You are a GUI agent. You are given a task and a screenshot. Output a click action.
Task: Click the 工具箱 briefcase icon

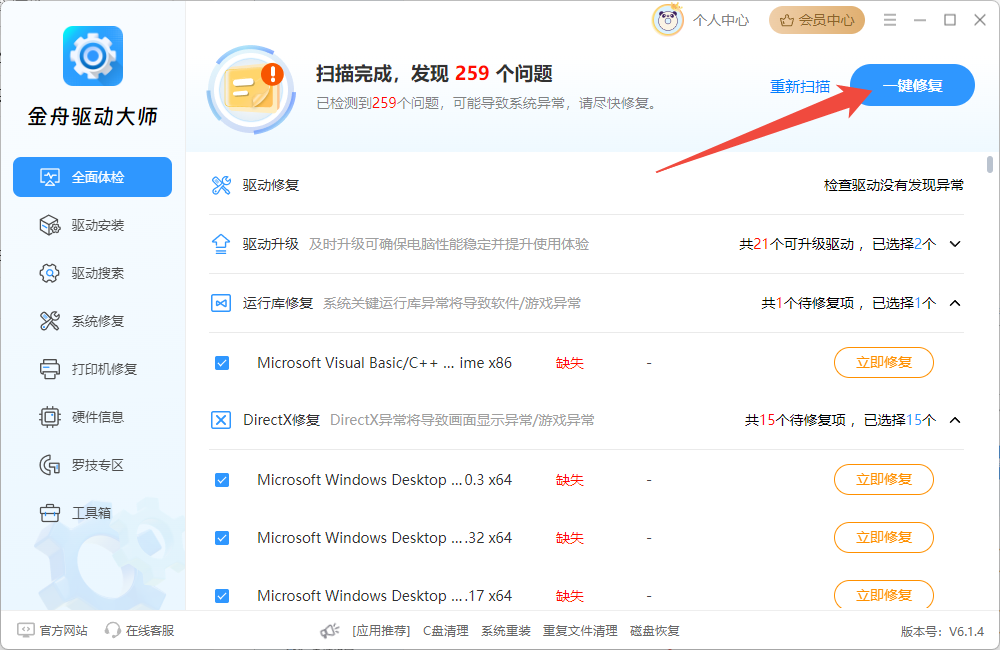(x=49, y=513)
